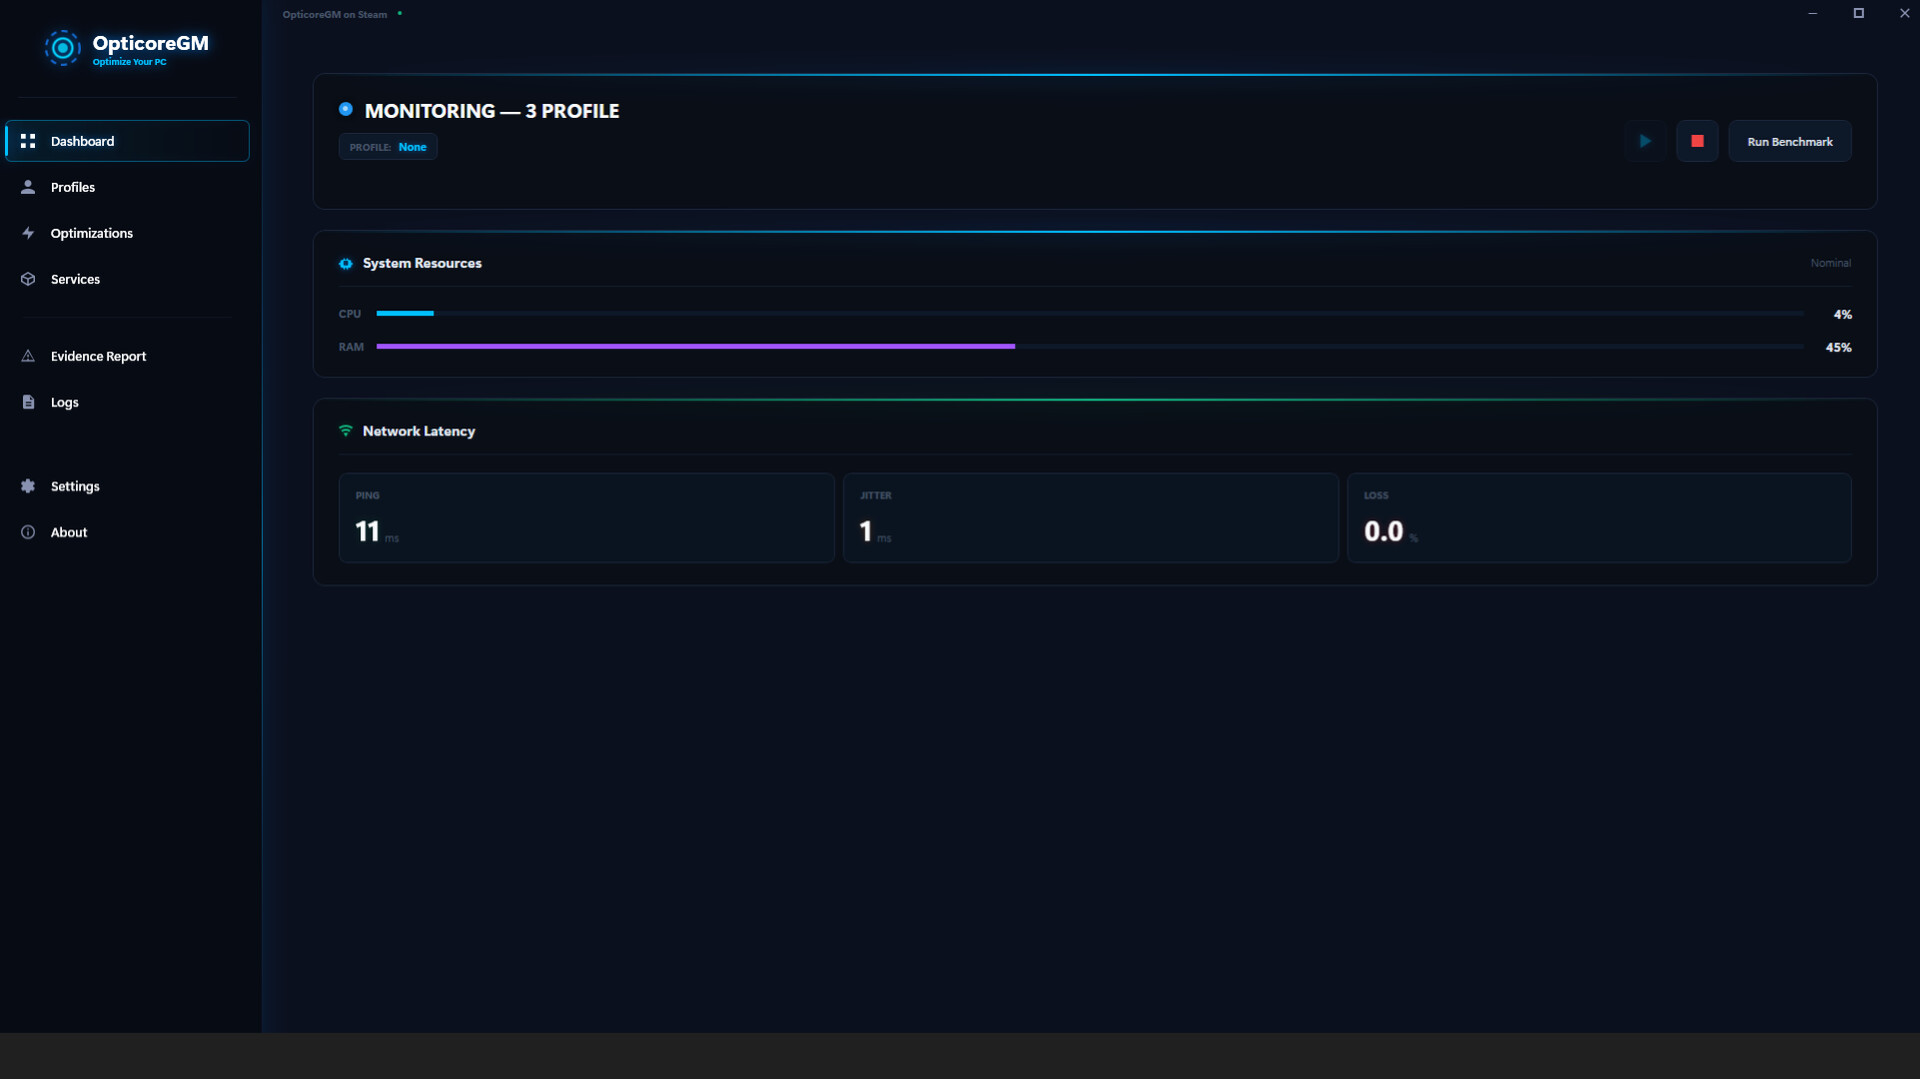1920x1079 pixels.
Task: Open About via the info icon
Action: coord(27,531)
